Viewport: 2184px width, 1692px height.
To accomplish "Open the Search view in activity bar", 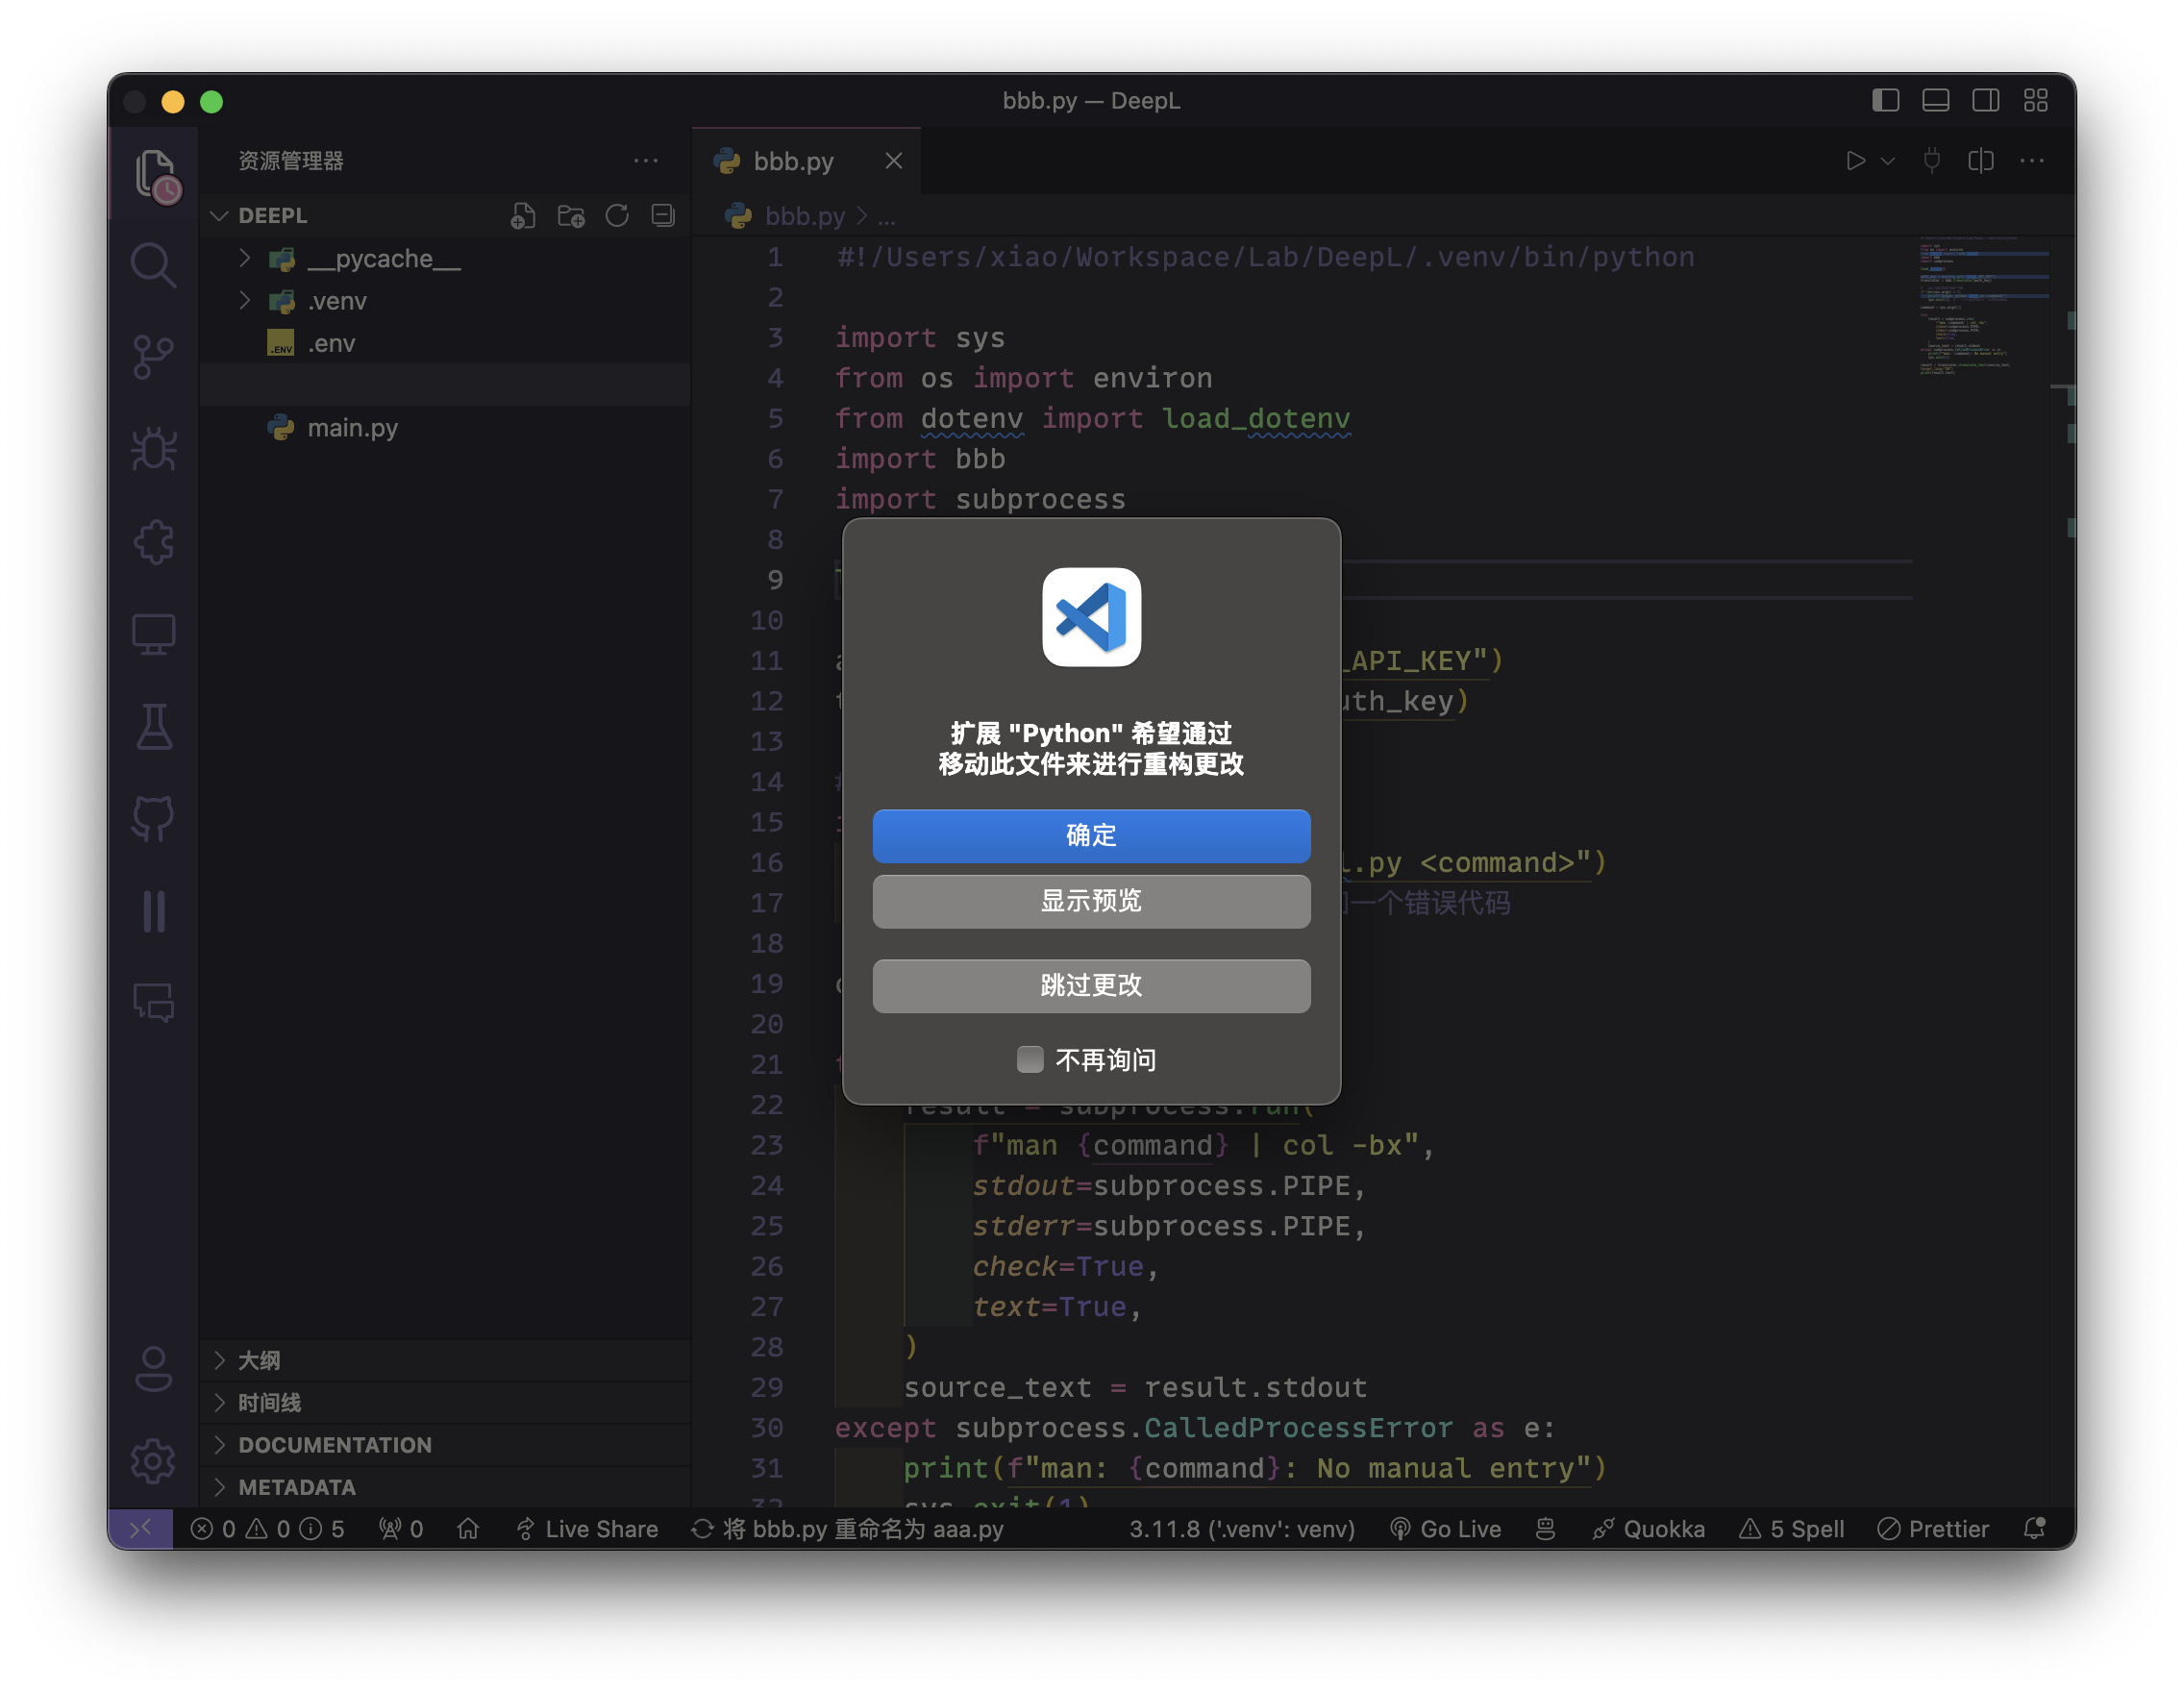I will coord(153,265).
